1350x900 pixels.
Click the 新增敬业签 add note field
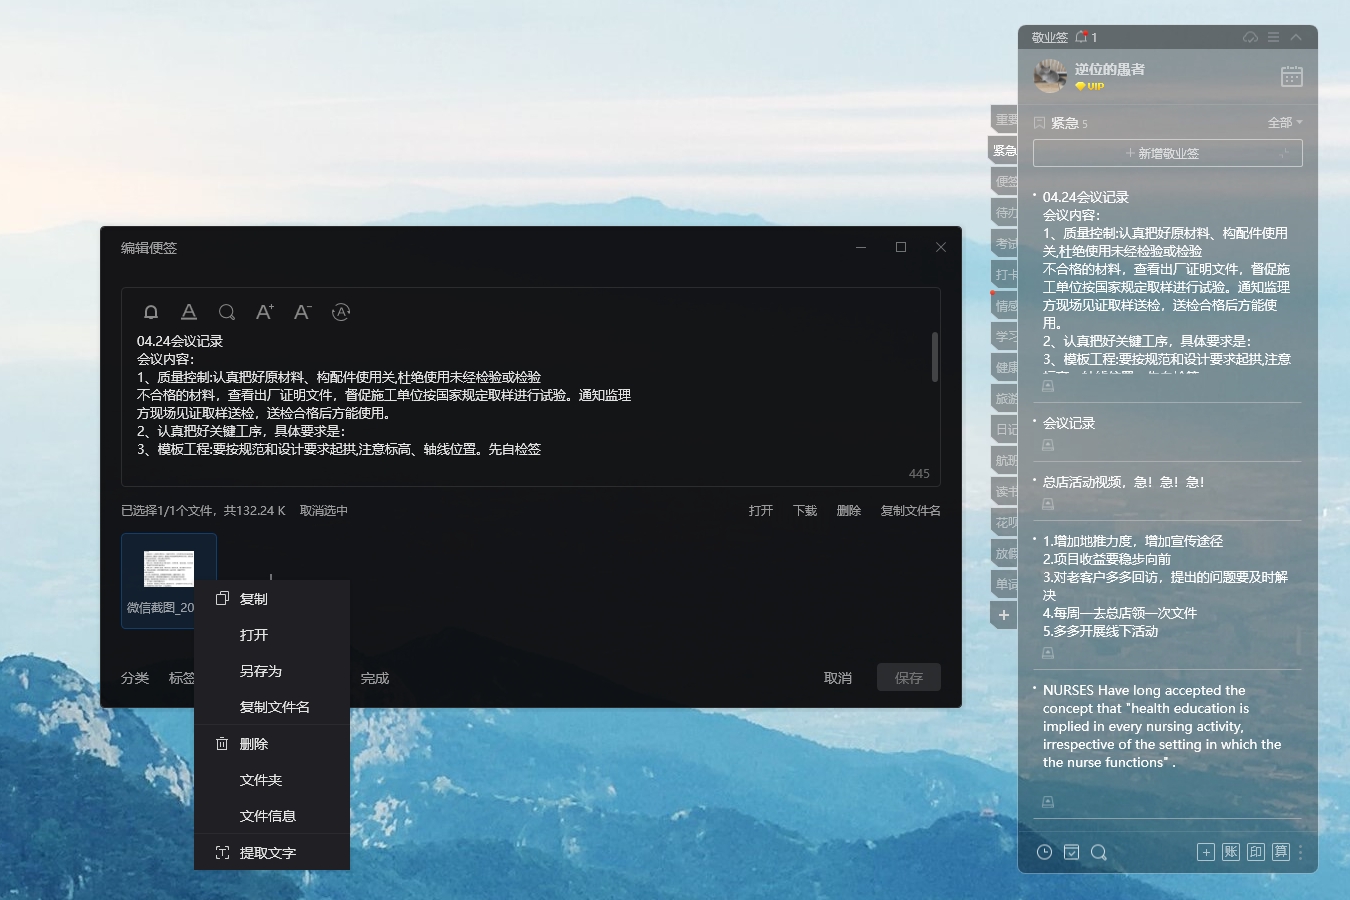1167,153
